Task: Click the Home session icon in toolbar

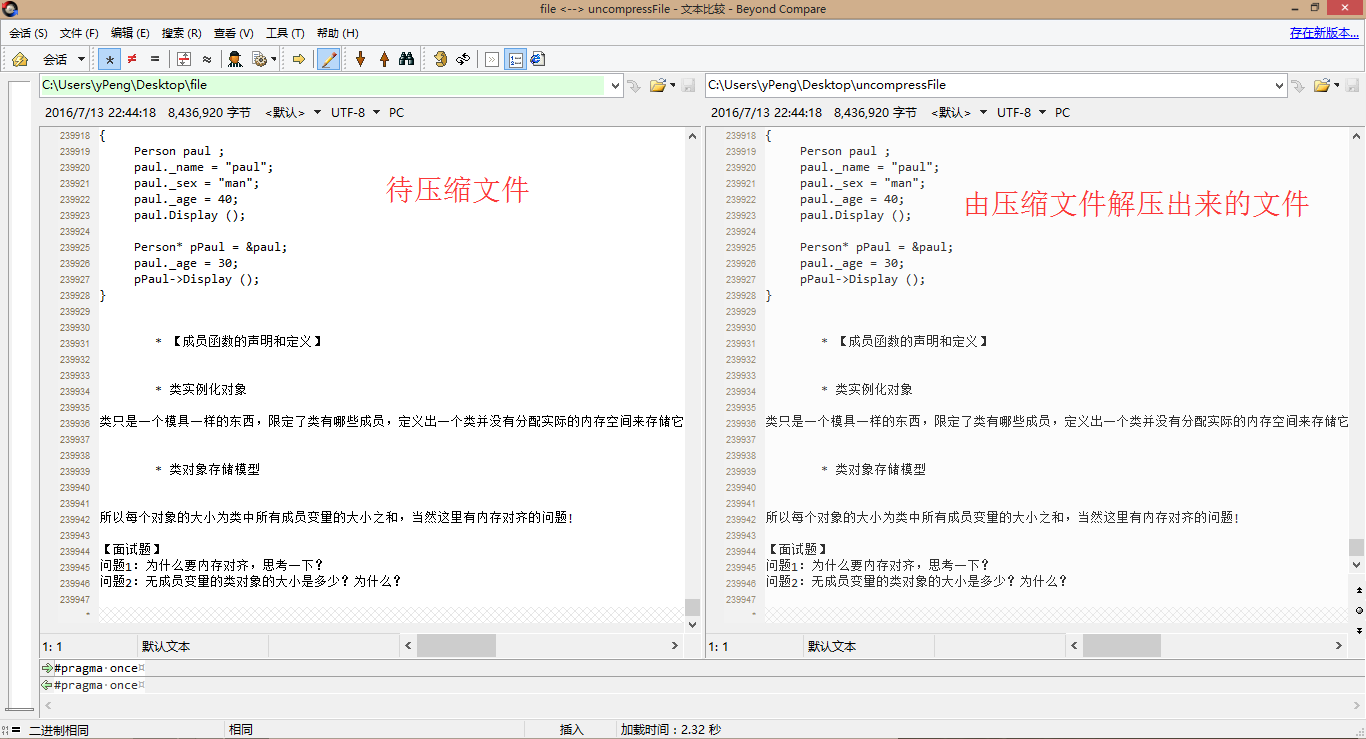Action: click(19, 59)
